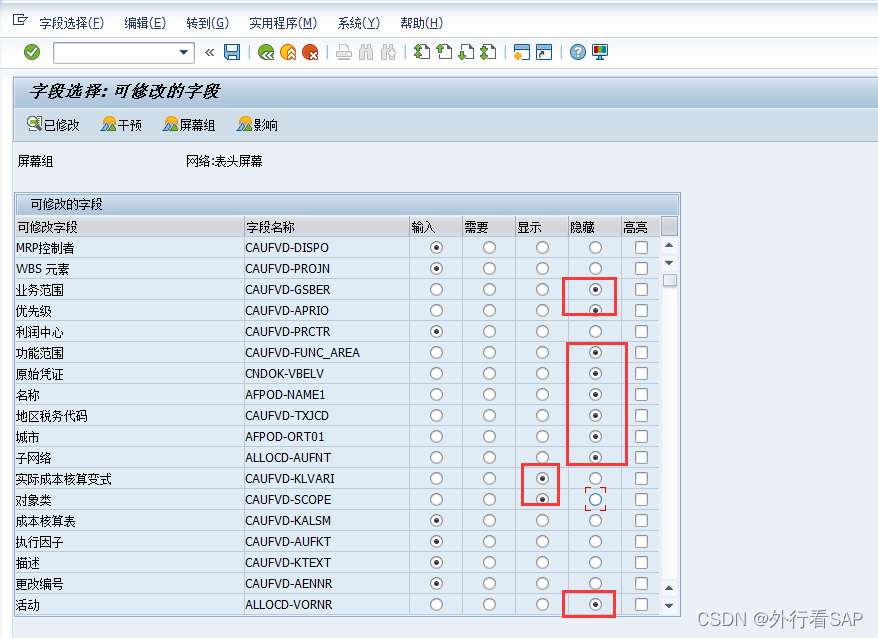Viewport: 878px width, 638px height.
Task: Click the CAUFVD-KLVARI field name cell
Action: [326, 479]
